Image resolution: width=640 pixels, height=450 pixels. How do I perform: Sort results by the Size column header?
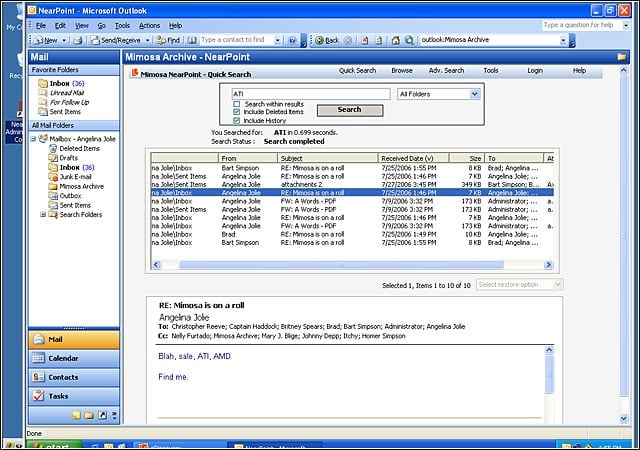click(x=467, y=158)
